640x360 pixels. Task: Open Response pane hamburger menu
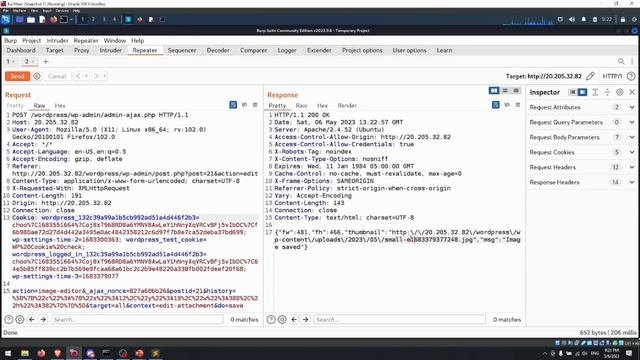click(518, 105)
